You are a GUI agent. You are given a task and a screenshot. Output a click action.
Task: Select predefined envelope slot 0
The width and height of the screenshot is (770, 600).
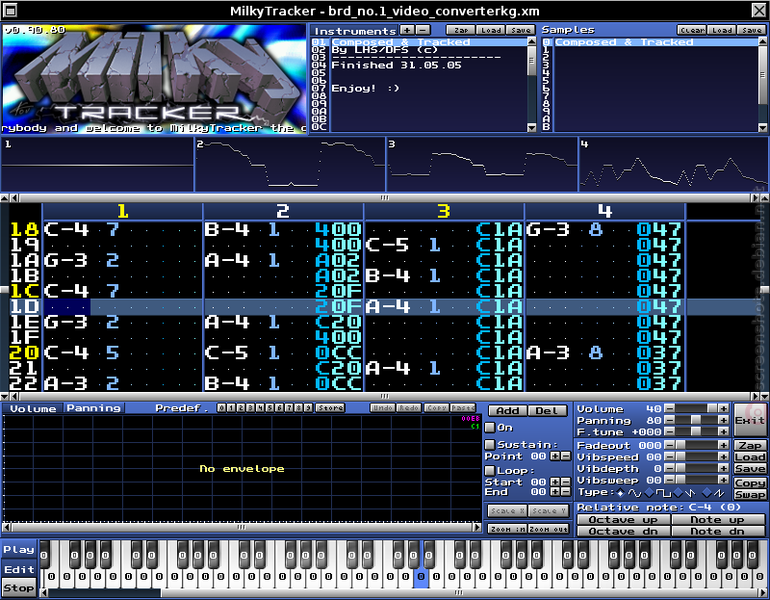pyautogui.click(x=222, y=408)
